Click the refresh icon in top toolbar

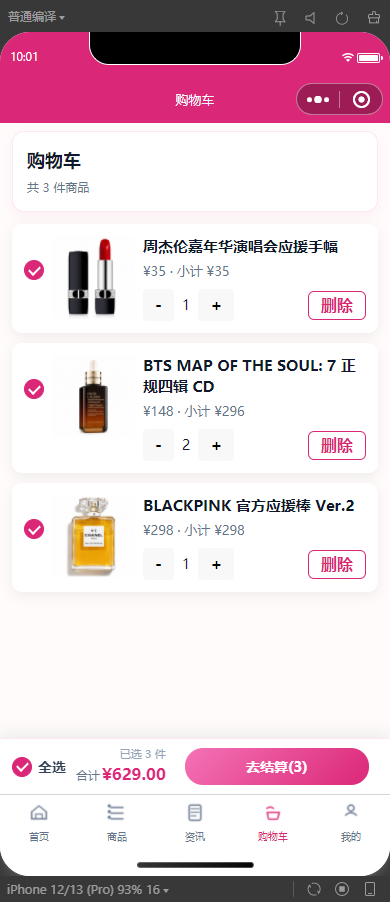[x=342, y=18]
